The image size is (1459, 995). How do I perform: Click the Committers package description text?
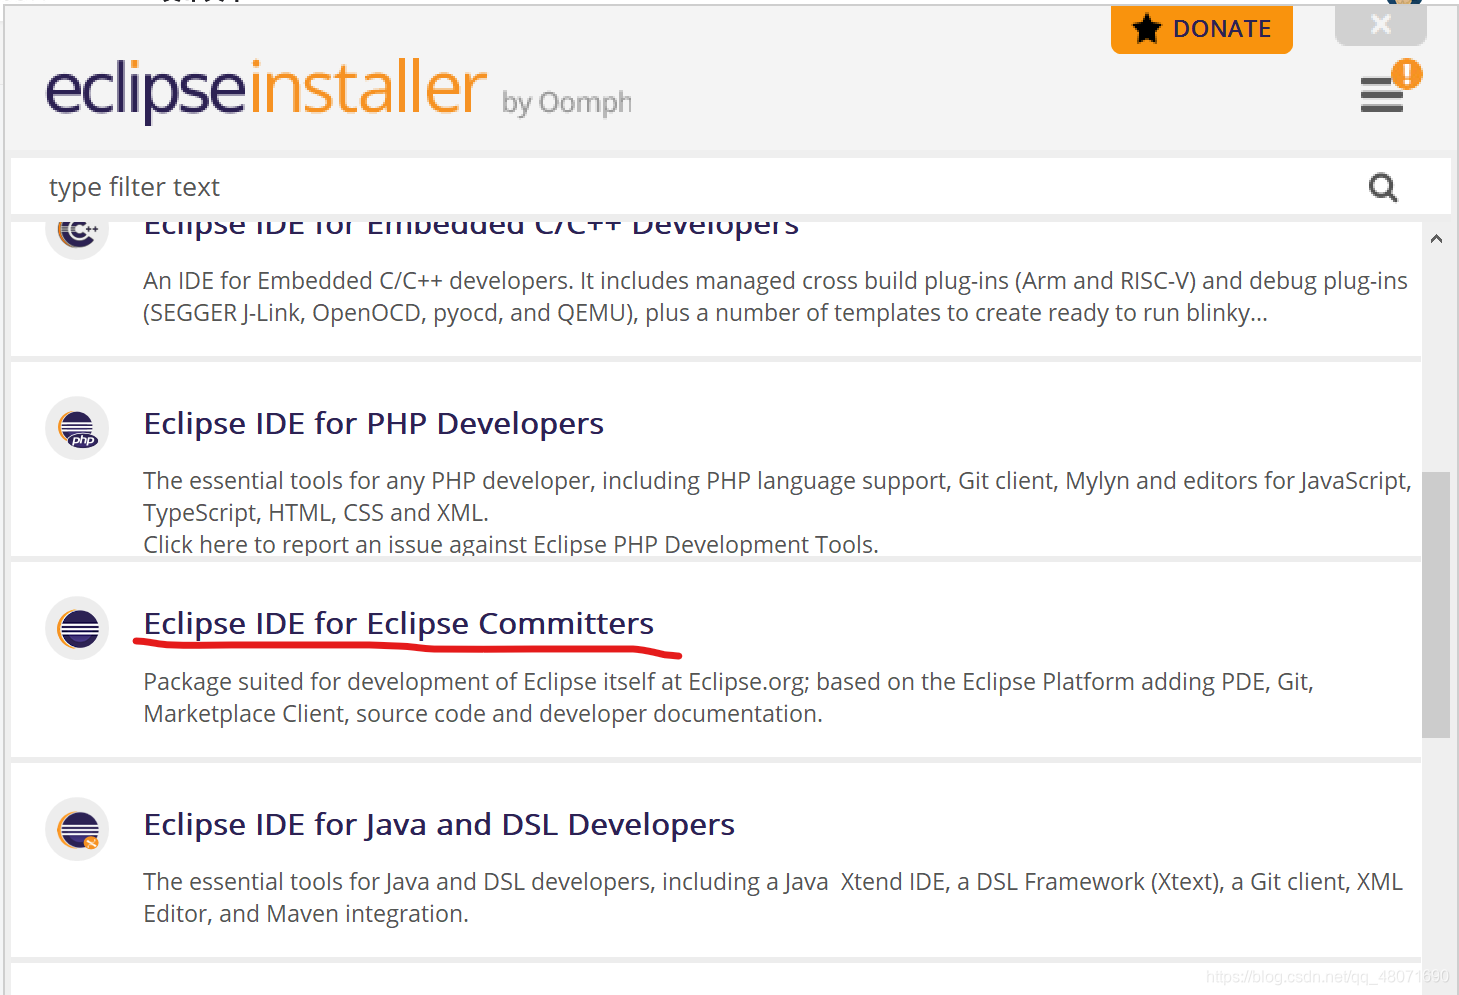(x=728, y=698)
